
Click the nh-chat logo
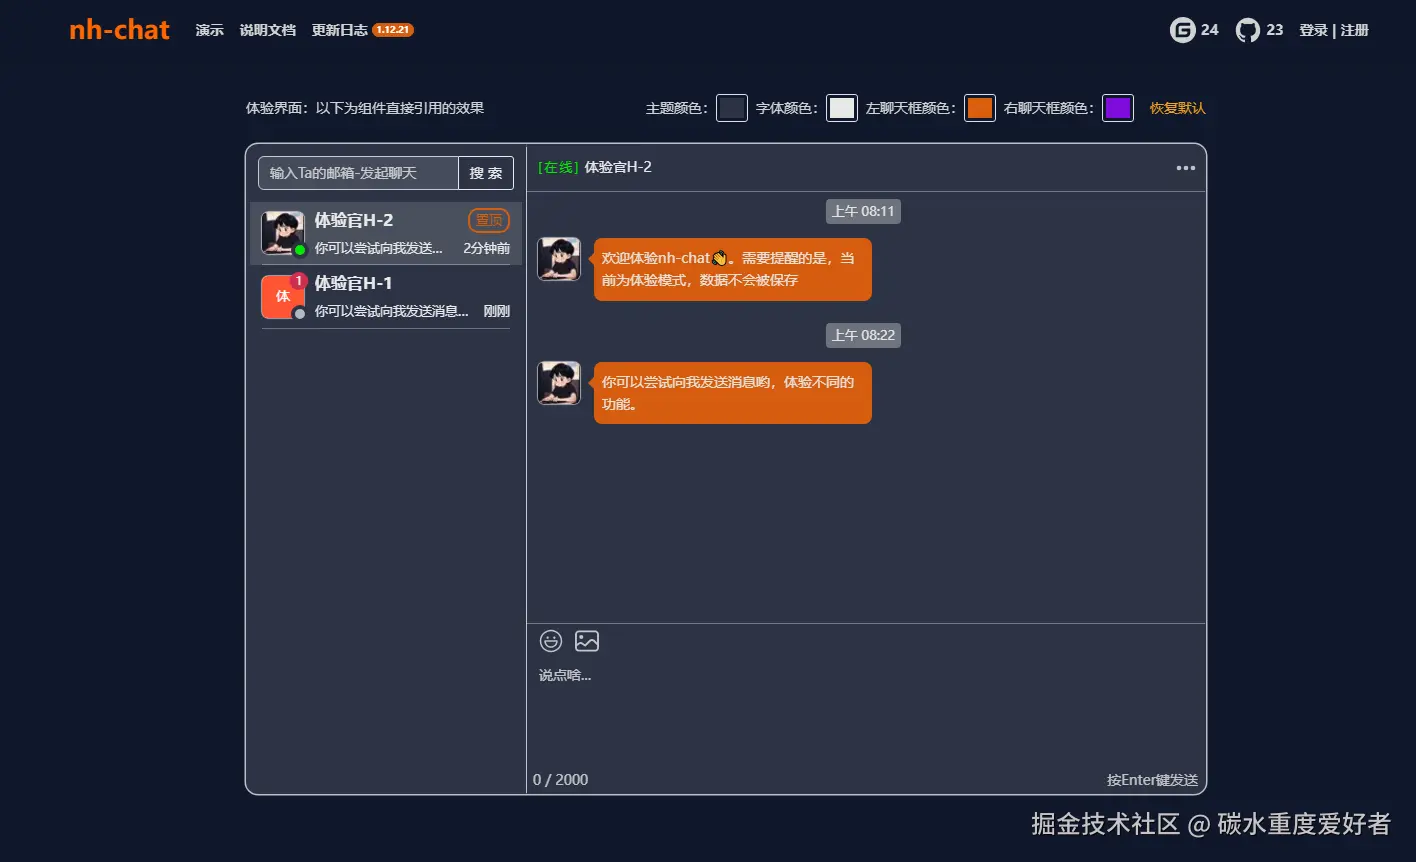coord(118,29)
